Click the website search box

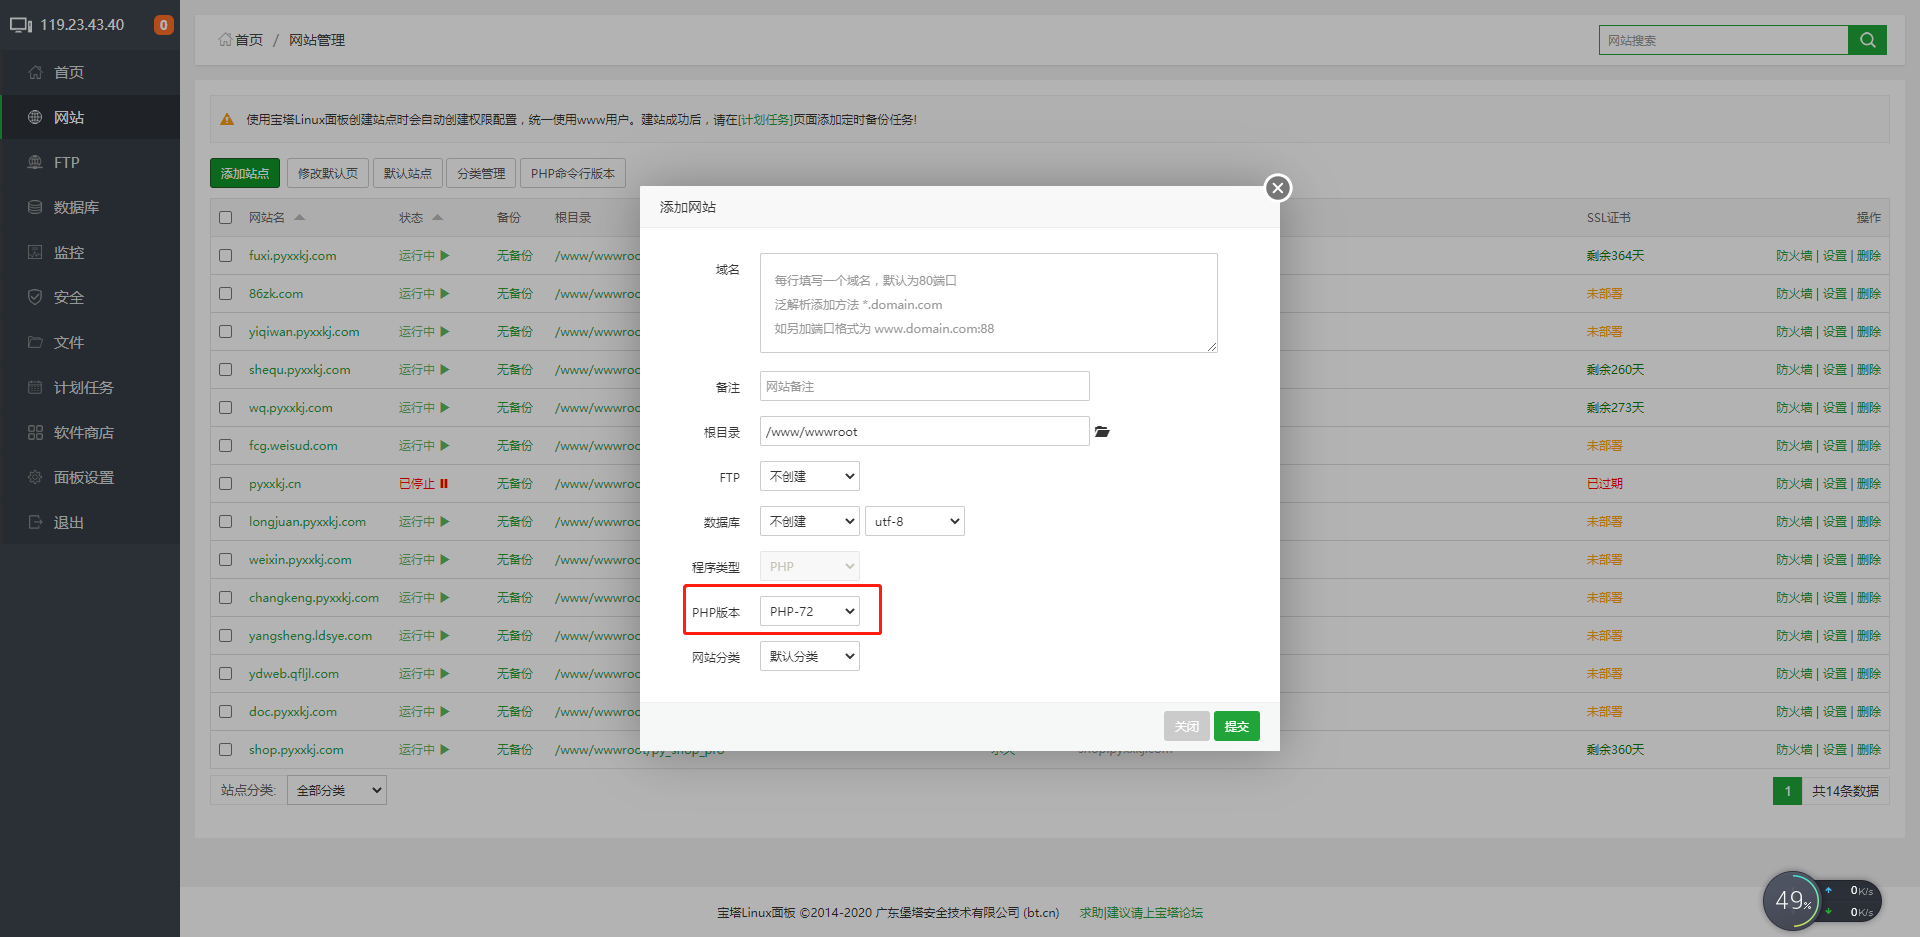tap(1724, 40)
